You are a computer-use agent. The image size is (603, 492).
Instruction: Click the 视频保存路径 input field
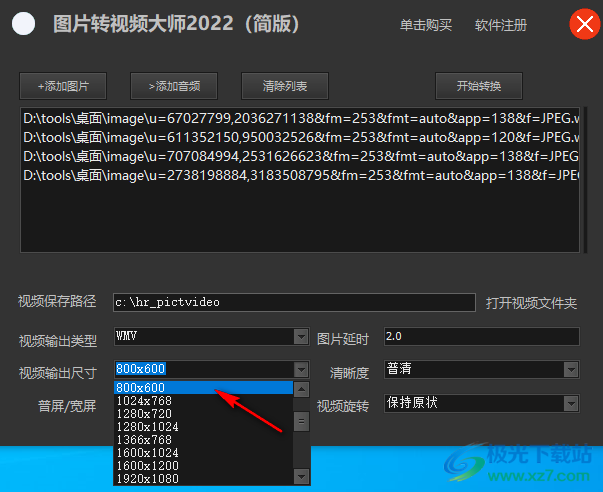(294, 302)
